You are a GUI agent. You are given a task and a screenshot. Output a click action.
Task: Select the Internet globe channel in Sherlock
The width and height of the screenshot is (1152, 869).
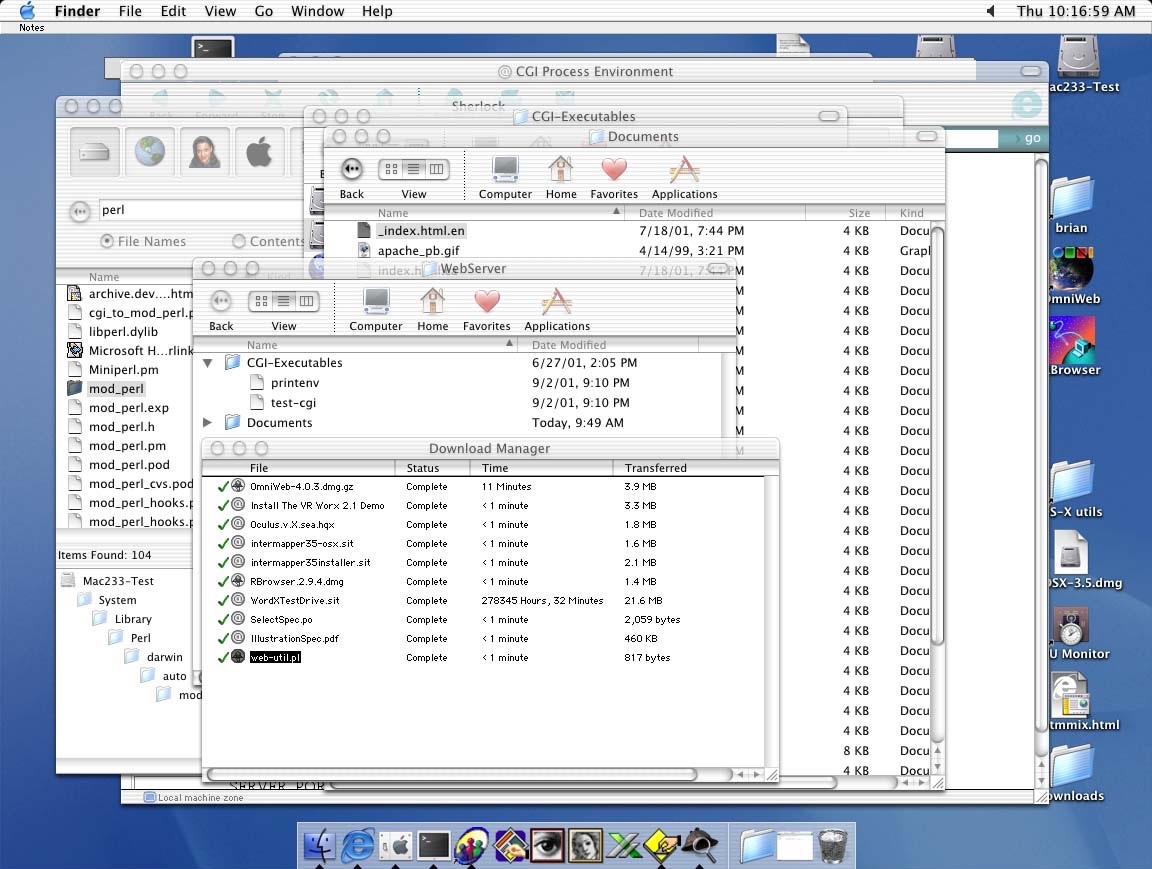pos(150,153)
